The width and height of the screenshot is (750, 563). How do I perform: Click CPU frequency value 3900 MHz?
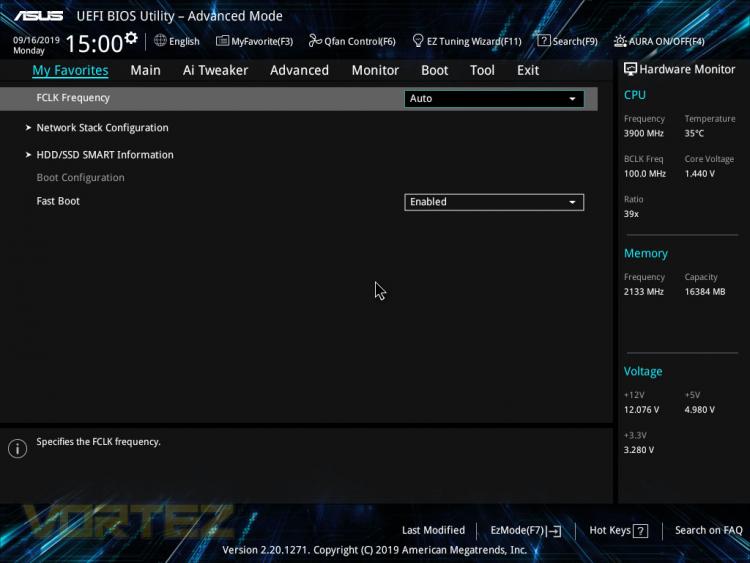643,133
